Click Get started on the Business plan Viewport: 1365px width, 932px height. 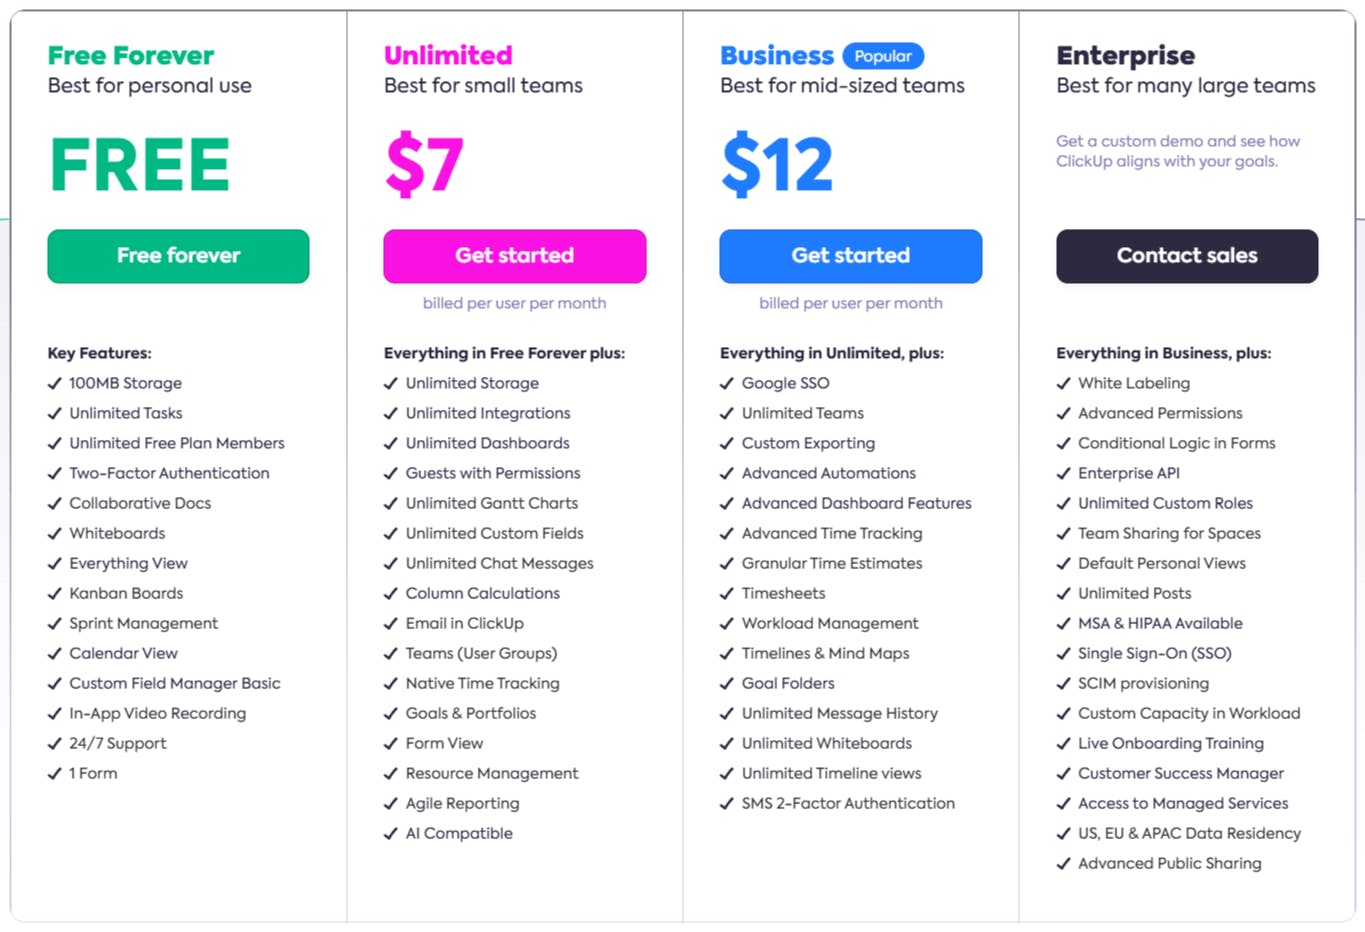850,256
